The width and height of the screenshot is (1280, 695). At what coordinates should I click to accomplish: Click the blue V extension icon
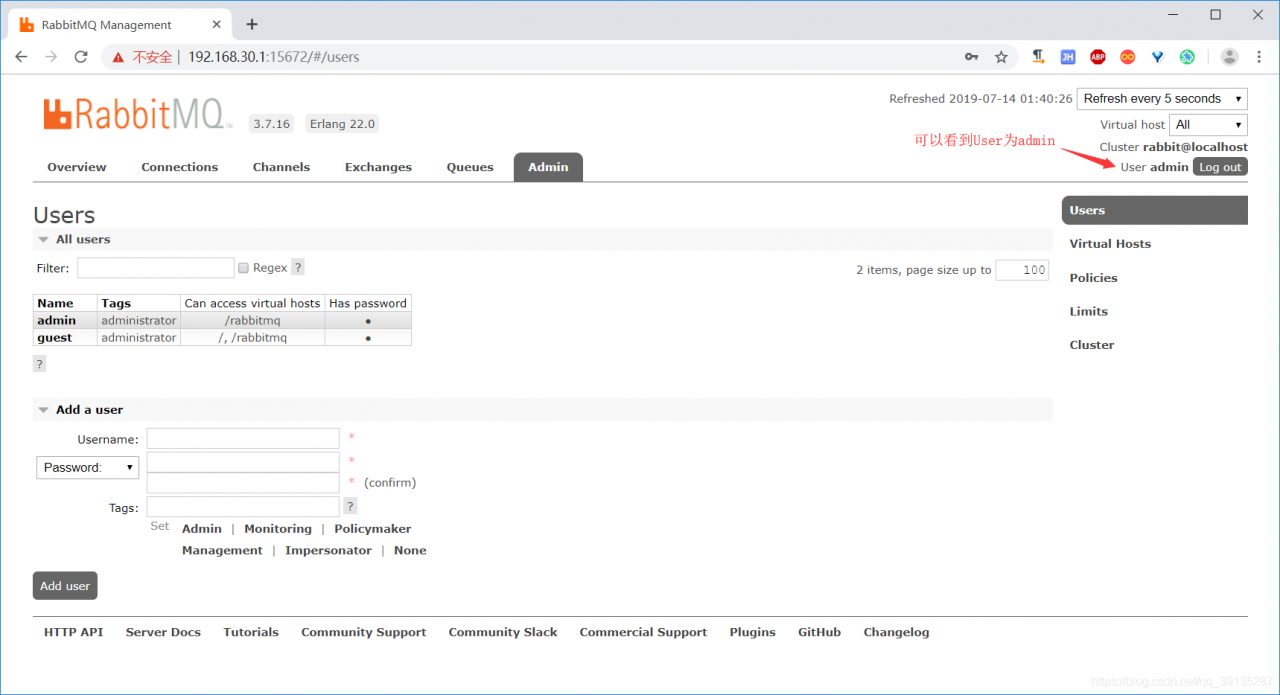(x=1157, y=57)
